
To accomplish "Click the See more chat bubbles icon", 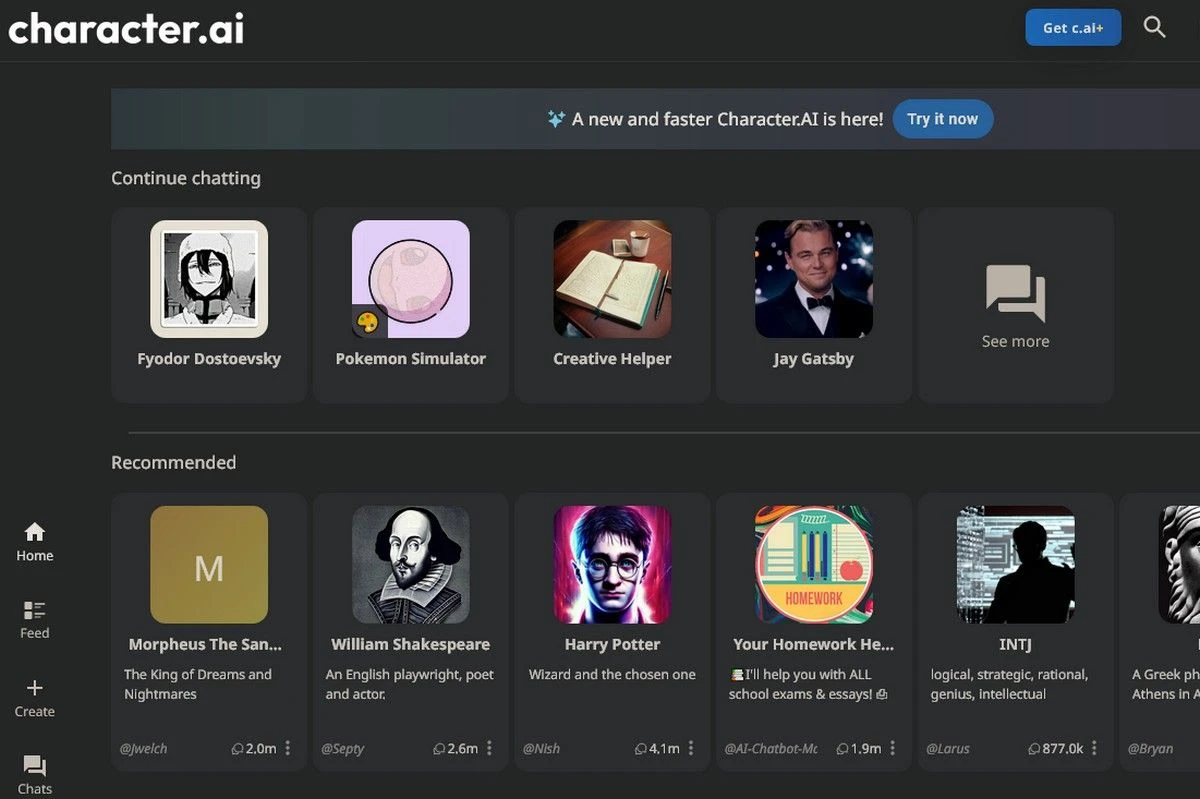I will pos(1015,293).
